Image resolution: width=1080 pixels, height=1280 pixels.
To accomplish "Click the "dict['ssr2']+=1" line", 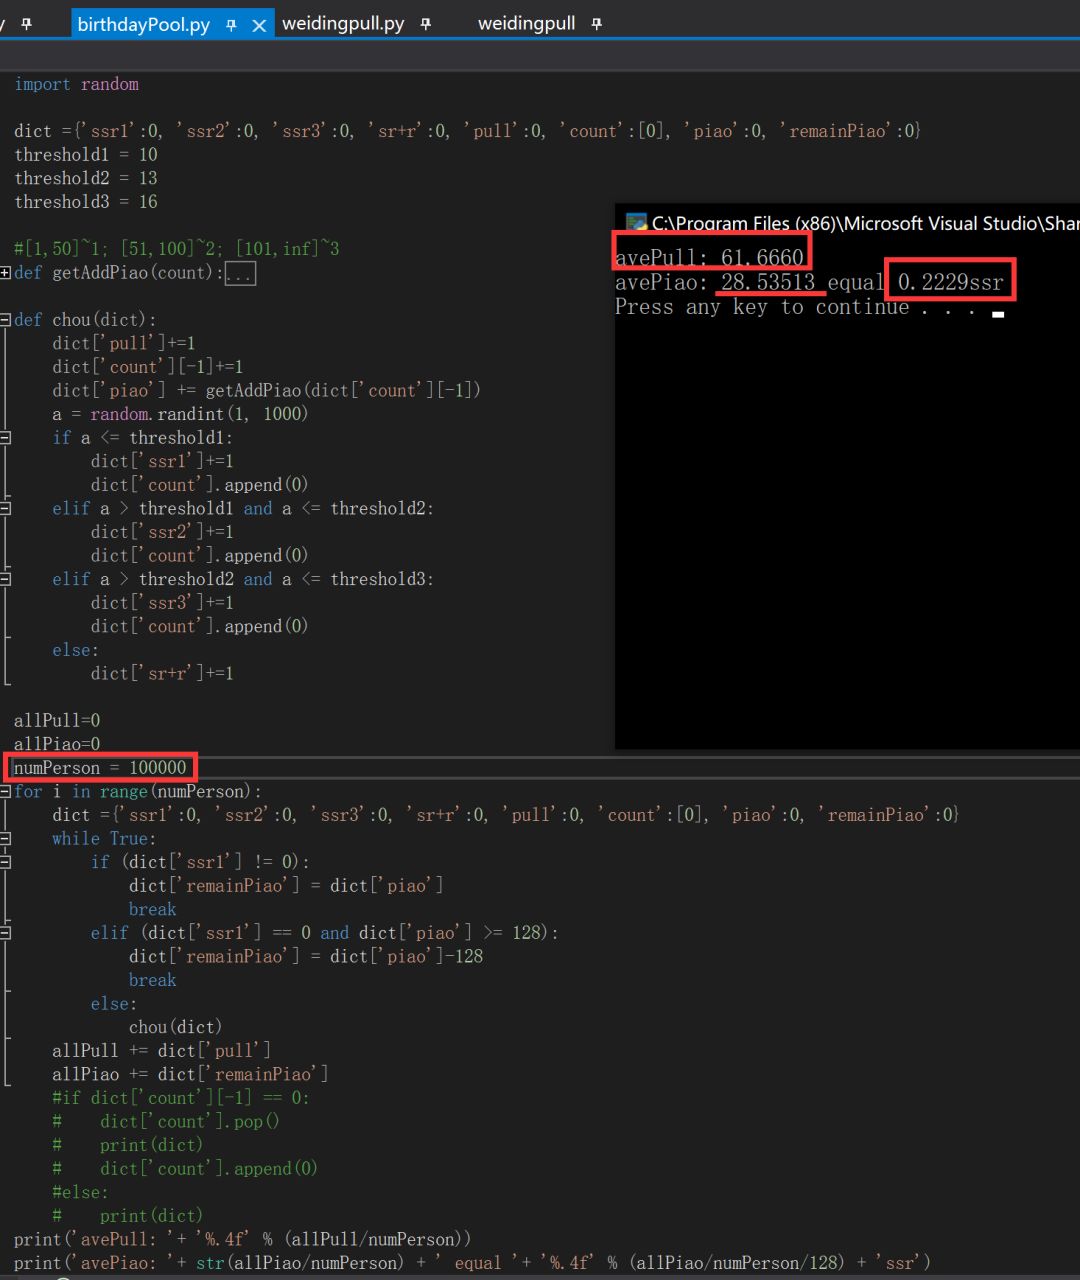I will [162, 532].
